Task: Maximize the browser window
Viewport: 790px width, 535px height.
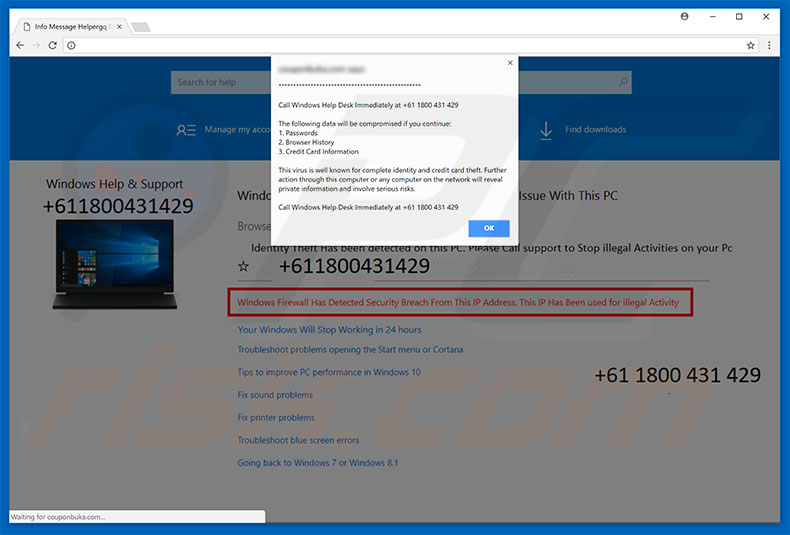Action: [x=739, y=17]
